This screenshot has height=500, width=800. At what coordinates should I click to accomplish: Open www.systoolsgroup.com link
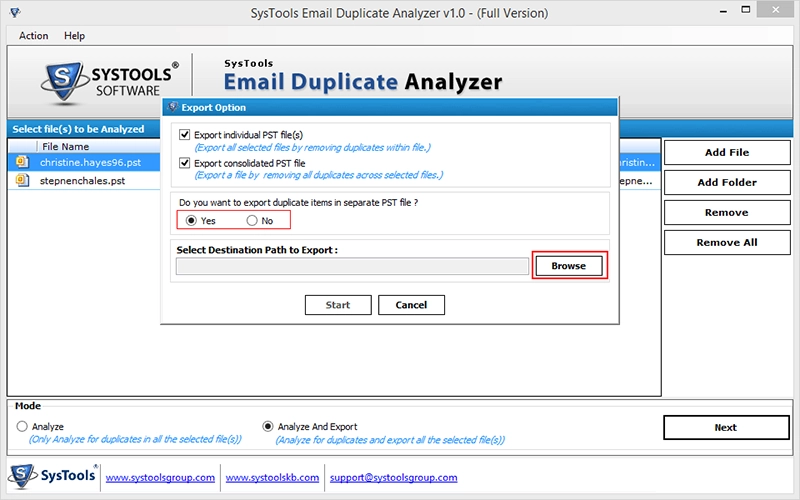pos(160,478)
